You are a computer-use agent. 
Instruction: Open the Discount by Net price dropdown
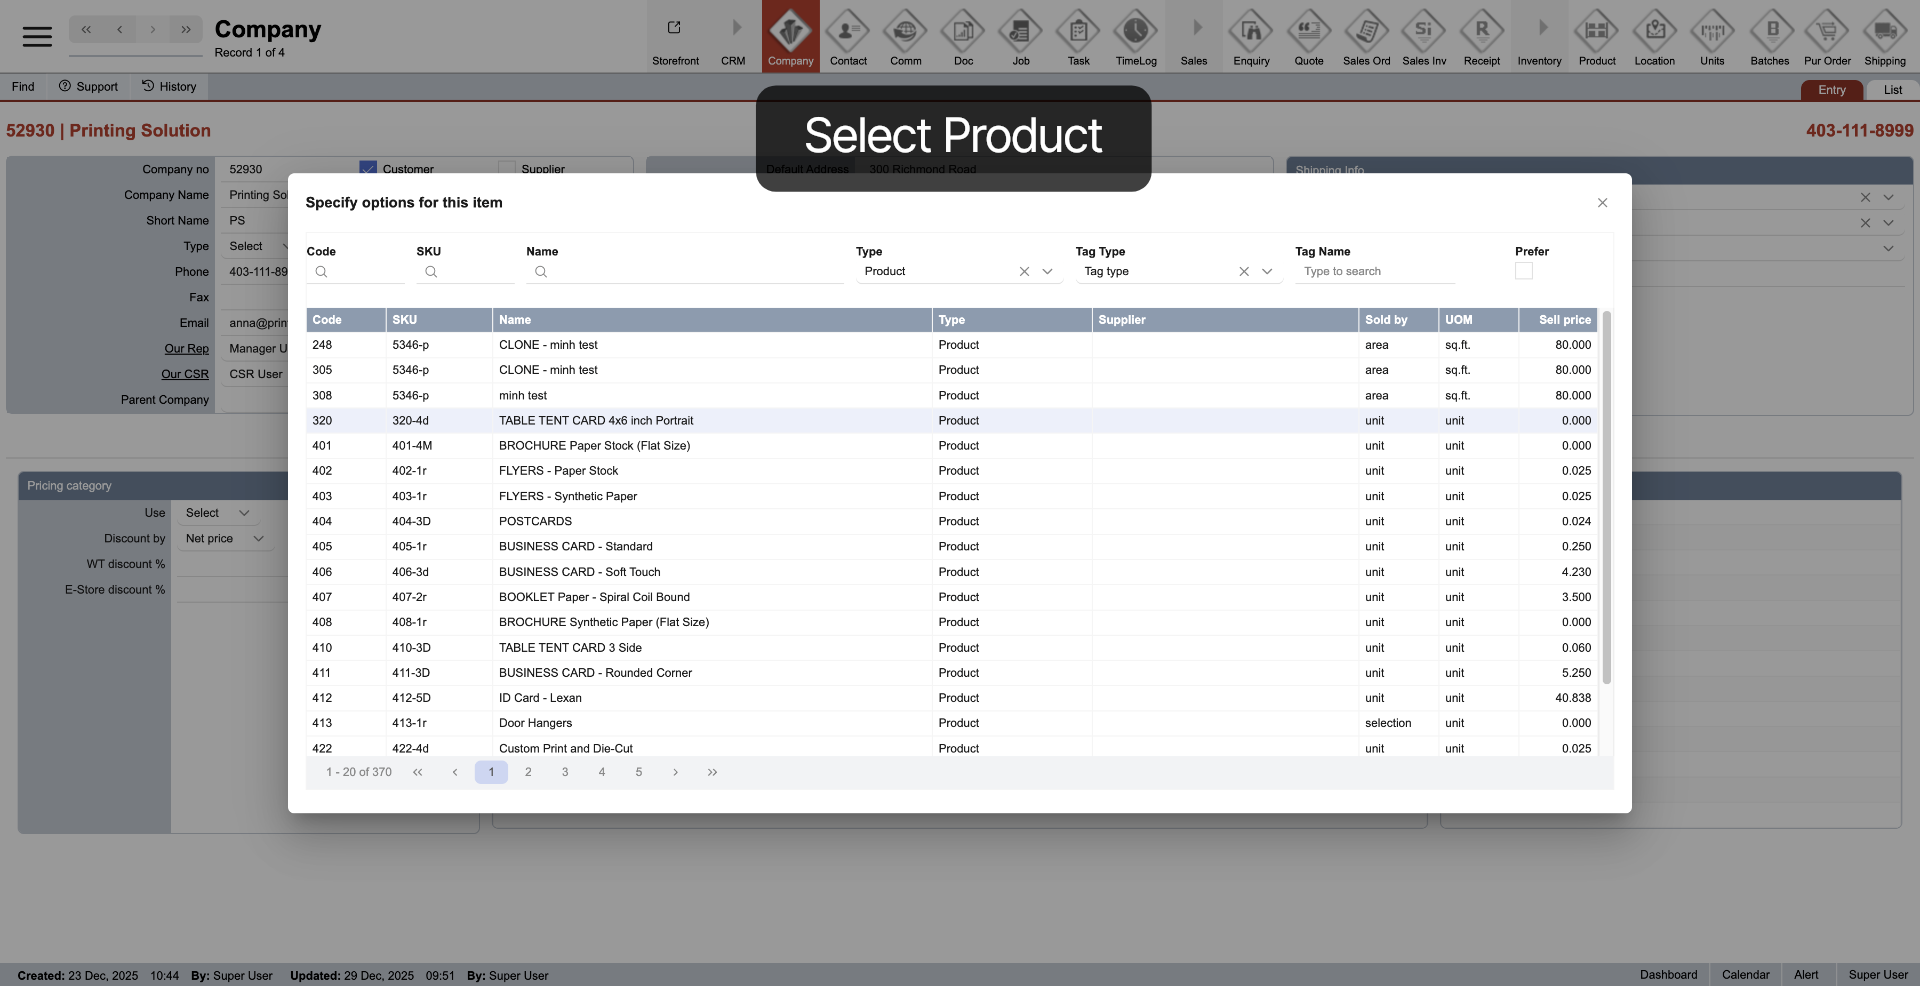coord(224,539)
